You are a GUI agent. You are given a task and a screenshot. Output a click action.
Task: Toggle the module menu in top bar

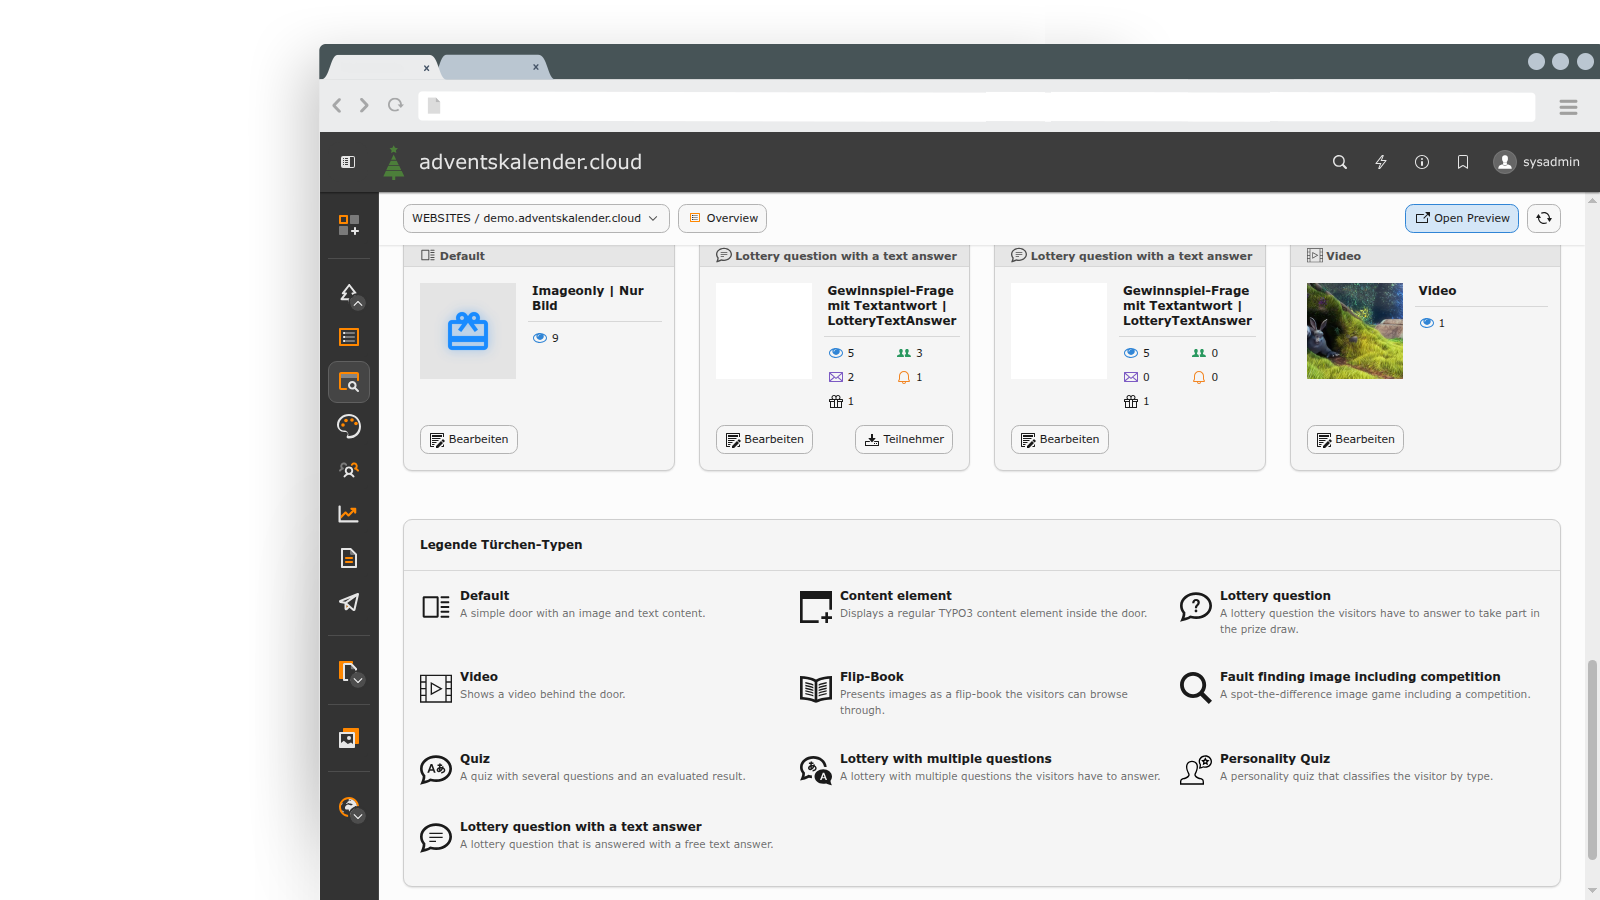pos(348,162)
